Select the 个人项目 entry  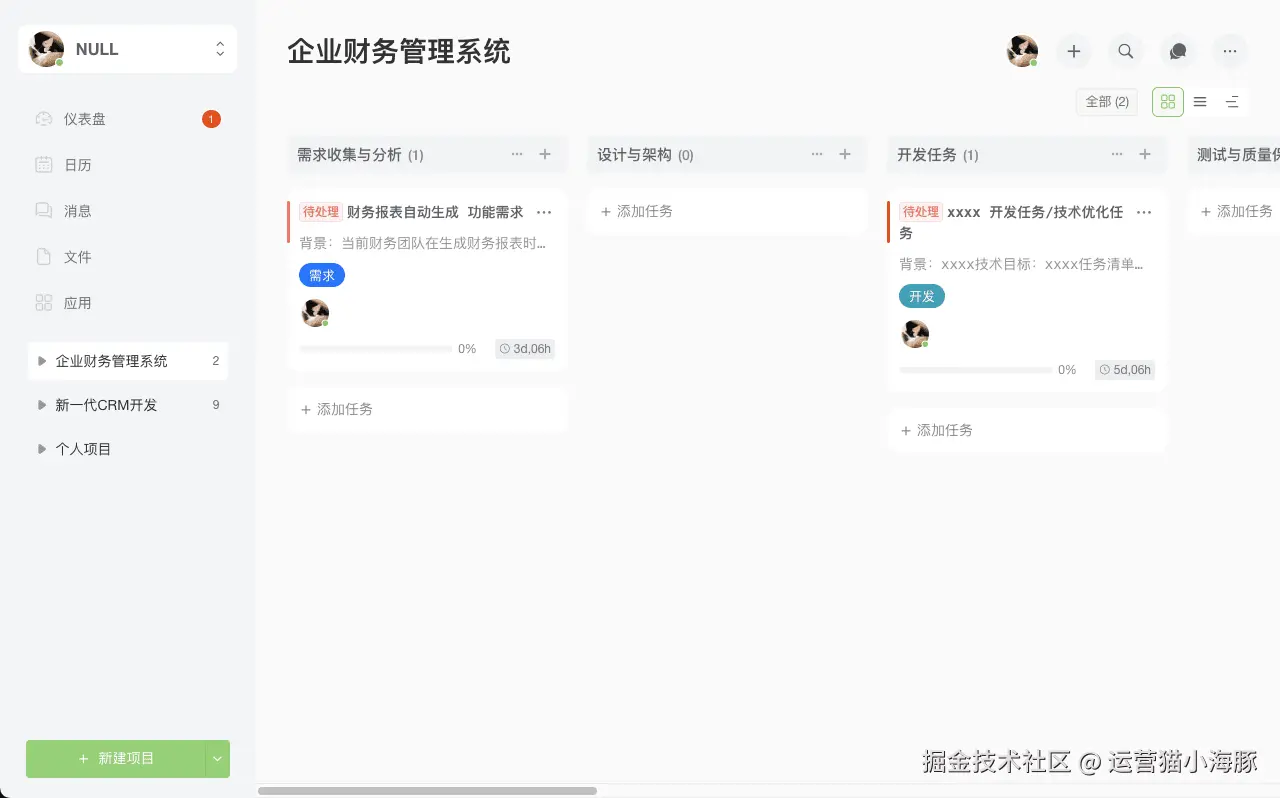pos(128,449)
